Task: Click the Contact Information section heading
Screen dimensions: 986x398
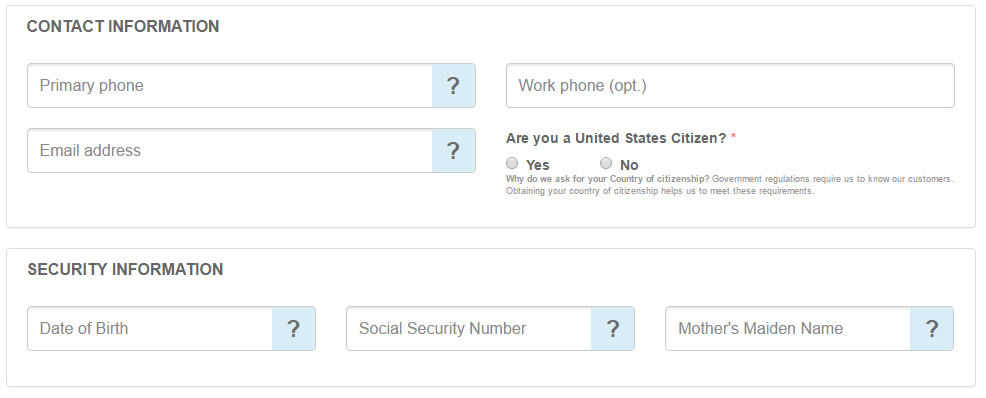Action: [123, 26]
